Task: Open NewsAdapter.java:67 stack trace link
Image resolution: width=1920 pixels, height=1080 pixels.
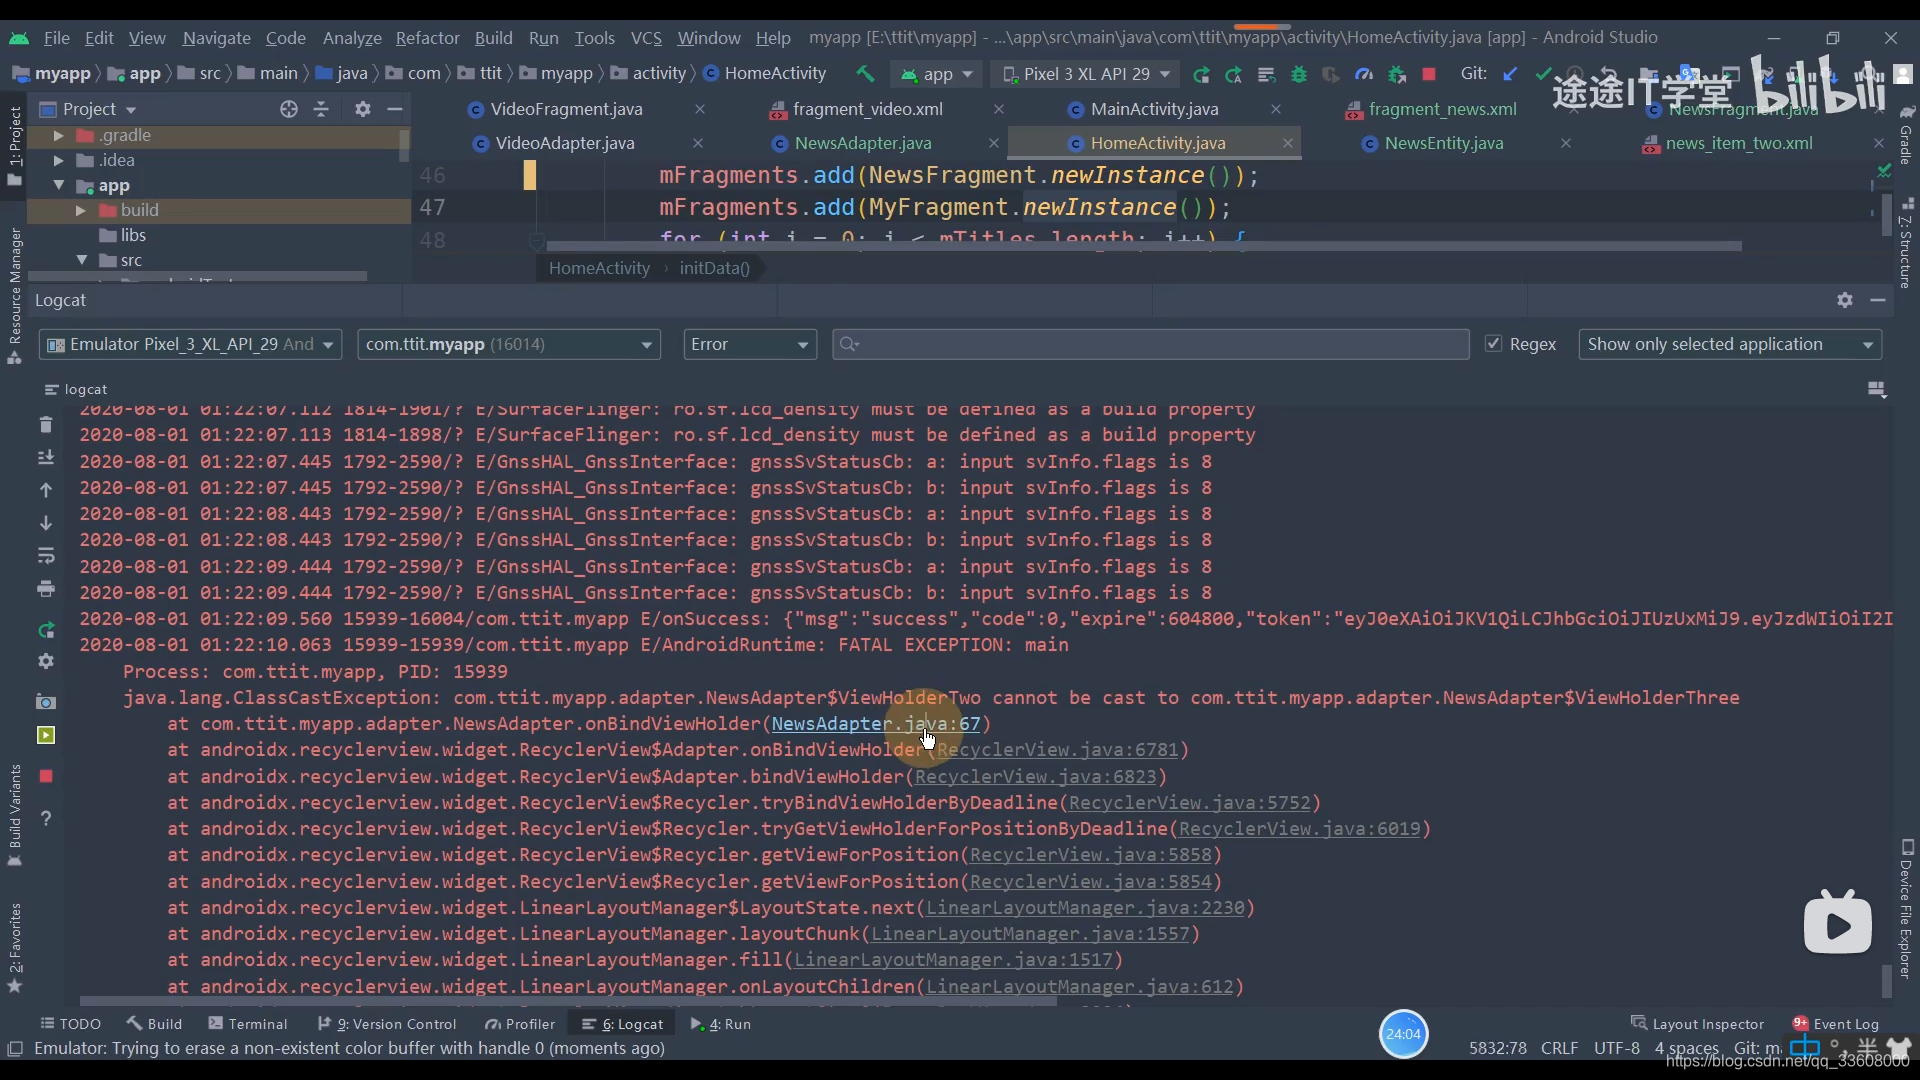Action: click(x=875, y=724)
